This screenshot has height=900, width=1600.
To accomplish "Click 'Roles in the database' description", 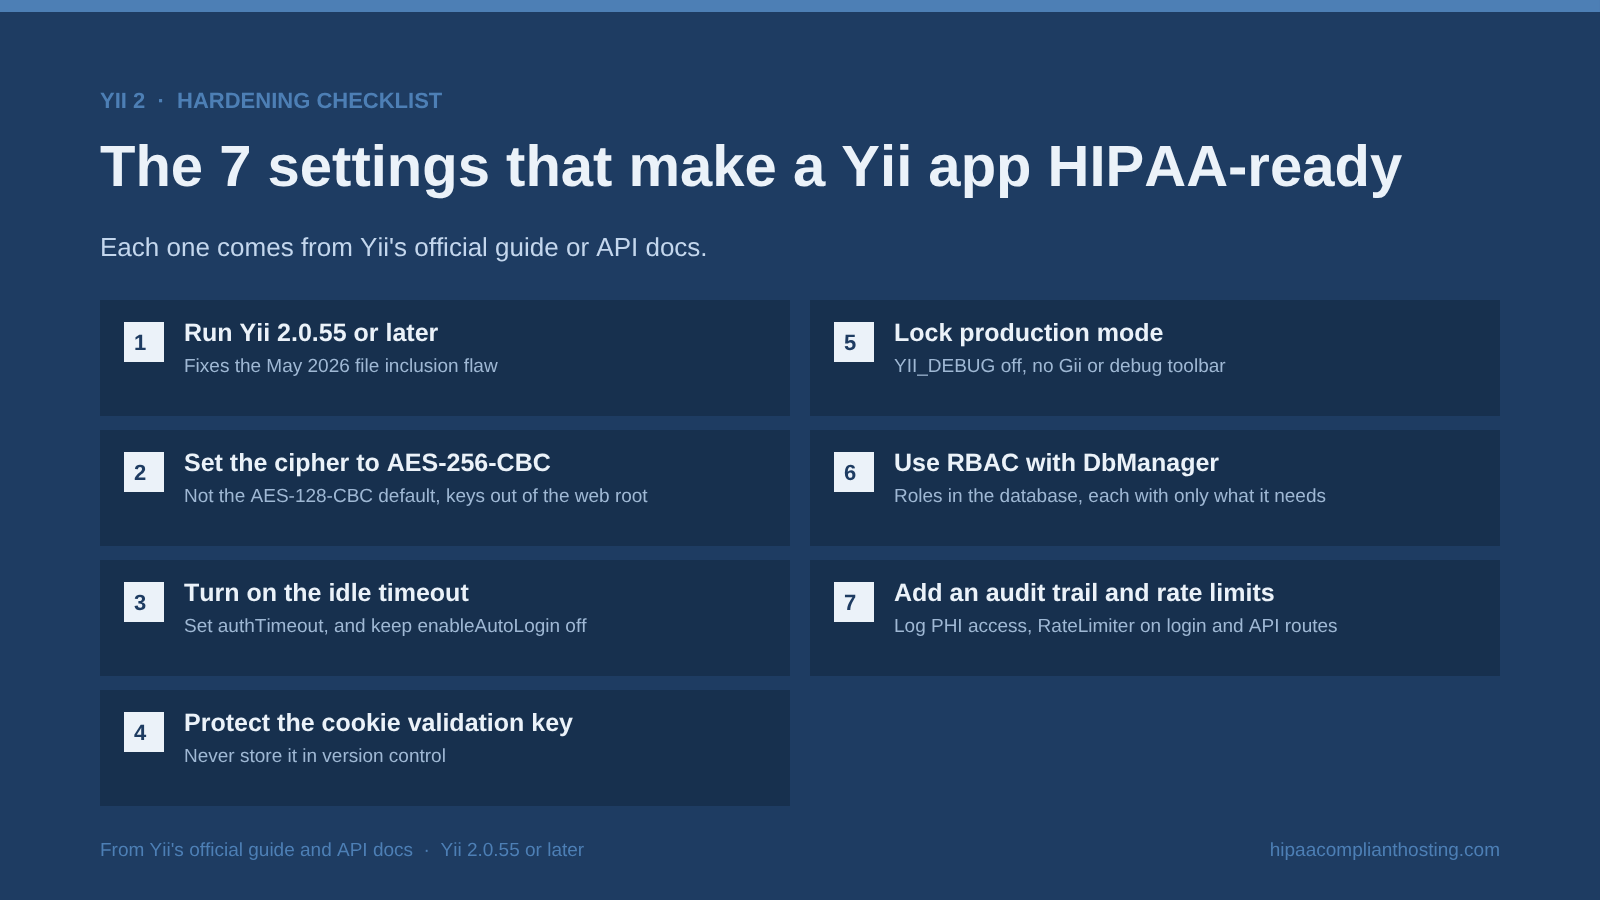I will point(1110,496).
